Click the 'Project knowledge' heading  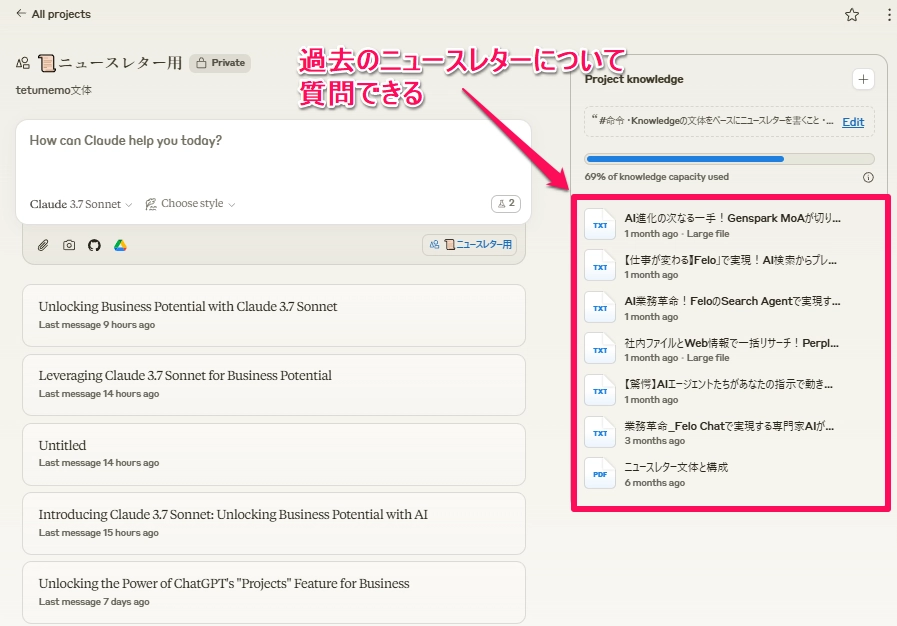(x=634, y=80)
